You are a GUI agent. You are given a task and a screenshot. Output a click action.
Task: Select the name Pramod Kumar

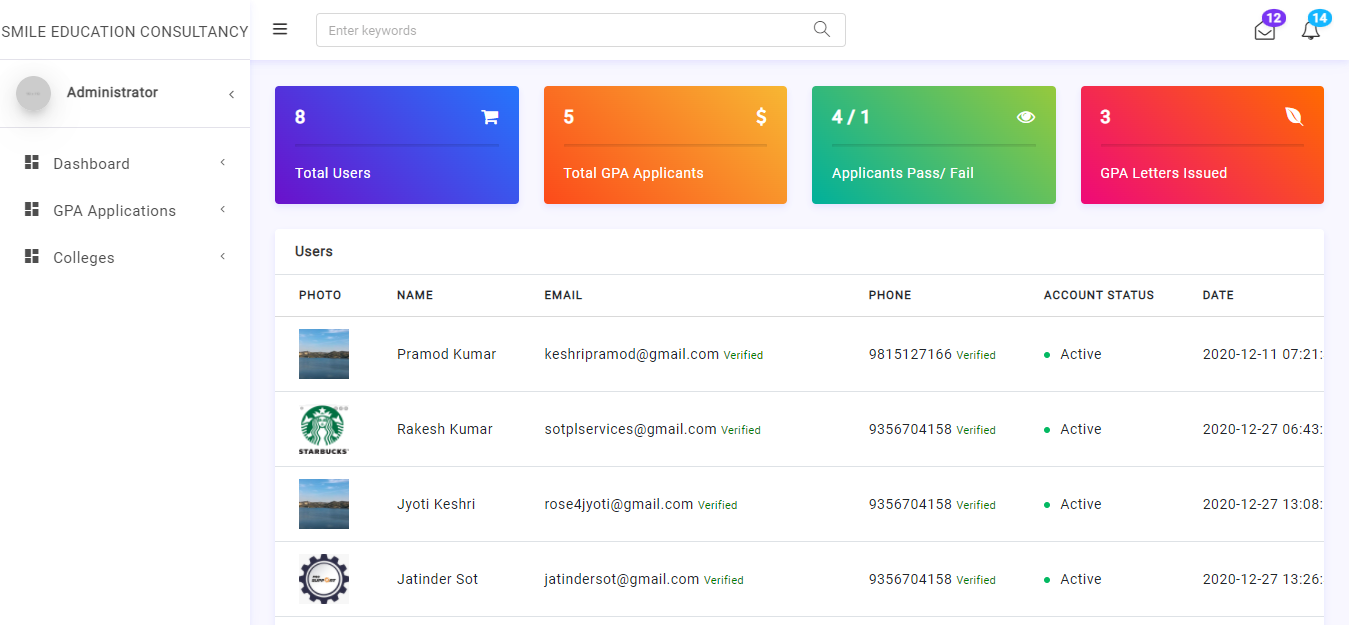pos(446,354)
